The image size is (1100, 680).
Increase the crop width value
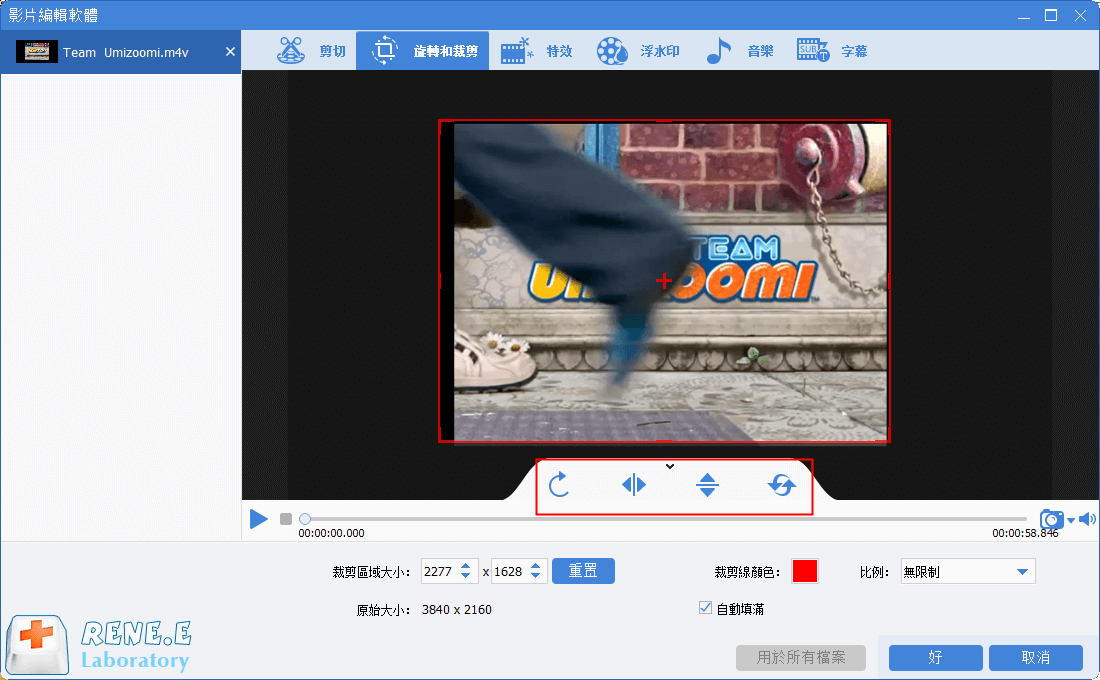pyautogui.click(x=466, y=566)
